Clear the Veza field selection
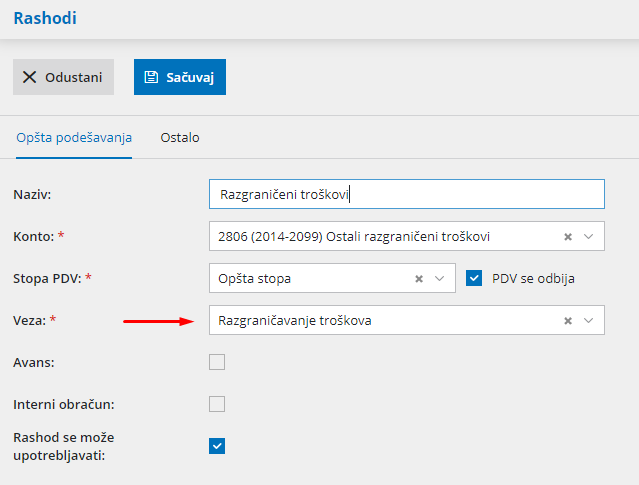The width and height of the screenshot is (639, 485). (568, 321)
